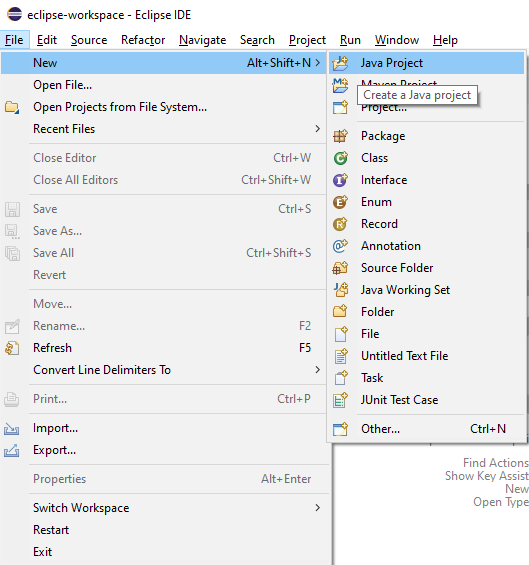The height and width of the screenshot is (565, 529).
Task: Click Show Key Assist hint text
Action: click(x=487, y=476)
